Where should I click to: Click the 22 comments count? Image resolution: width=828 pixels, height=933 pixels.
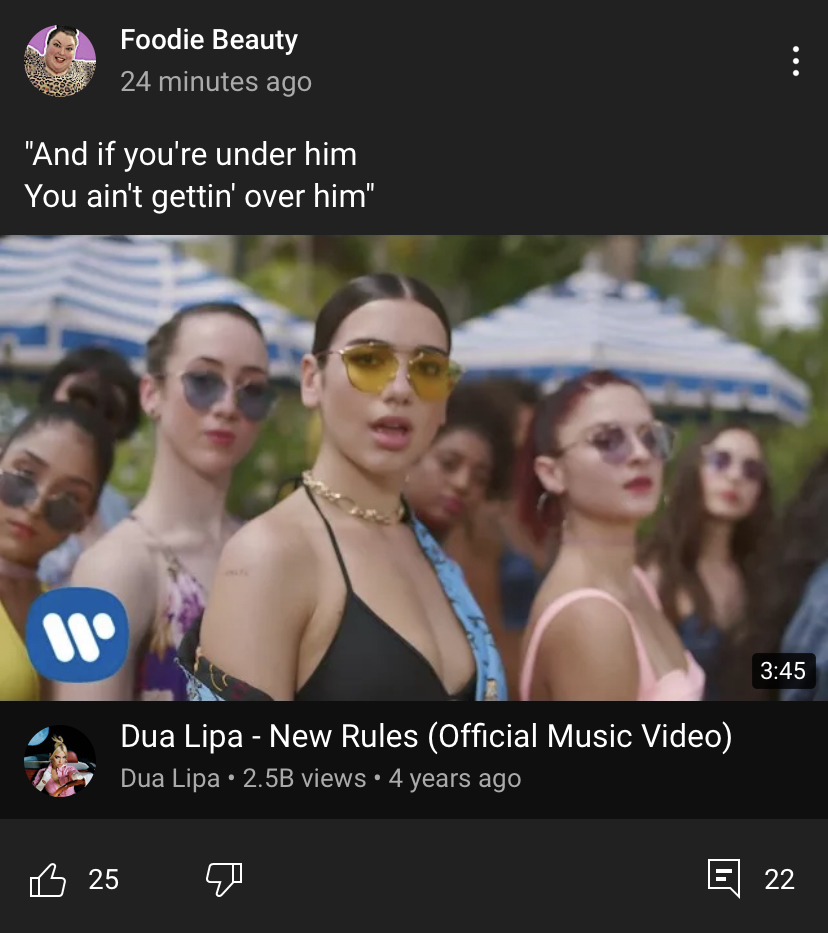coord(779,879)
